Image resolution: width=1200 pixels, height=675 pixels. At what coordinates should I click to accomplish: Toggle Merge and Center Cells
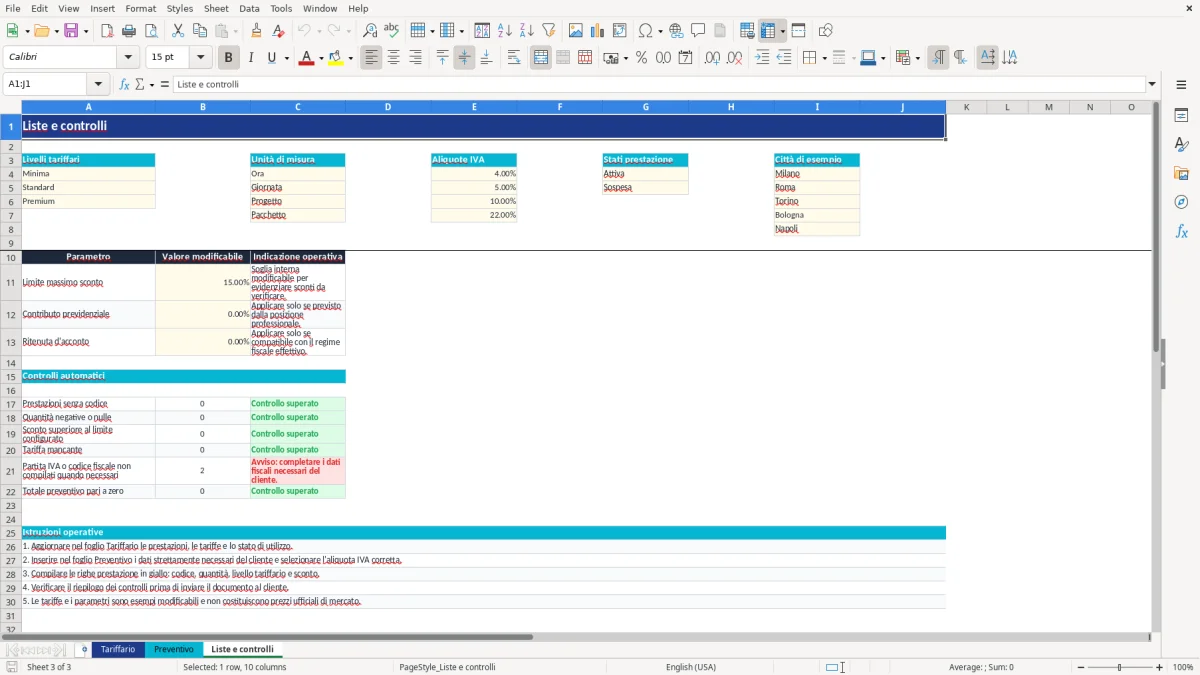coord(541,58)
